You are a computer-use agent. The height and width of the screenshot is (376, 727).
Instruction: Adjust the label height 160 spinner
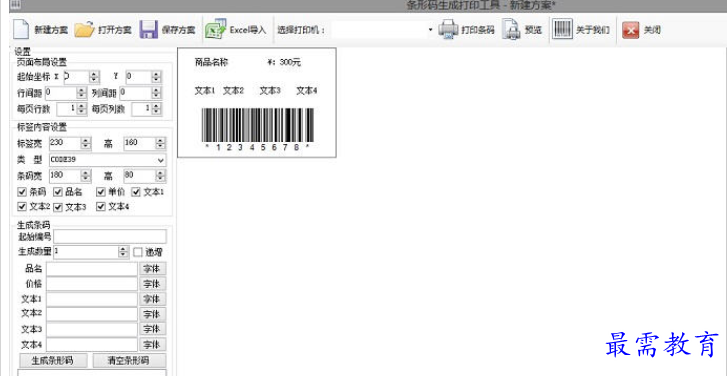pos(160,143)
